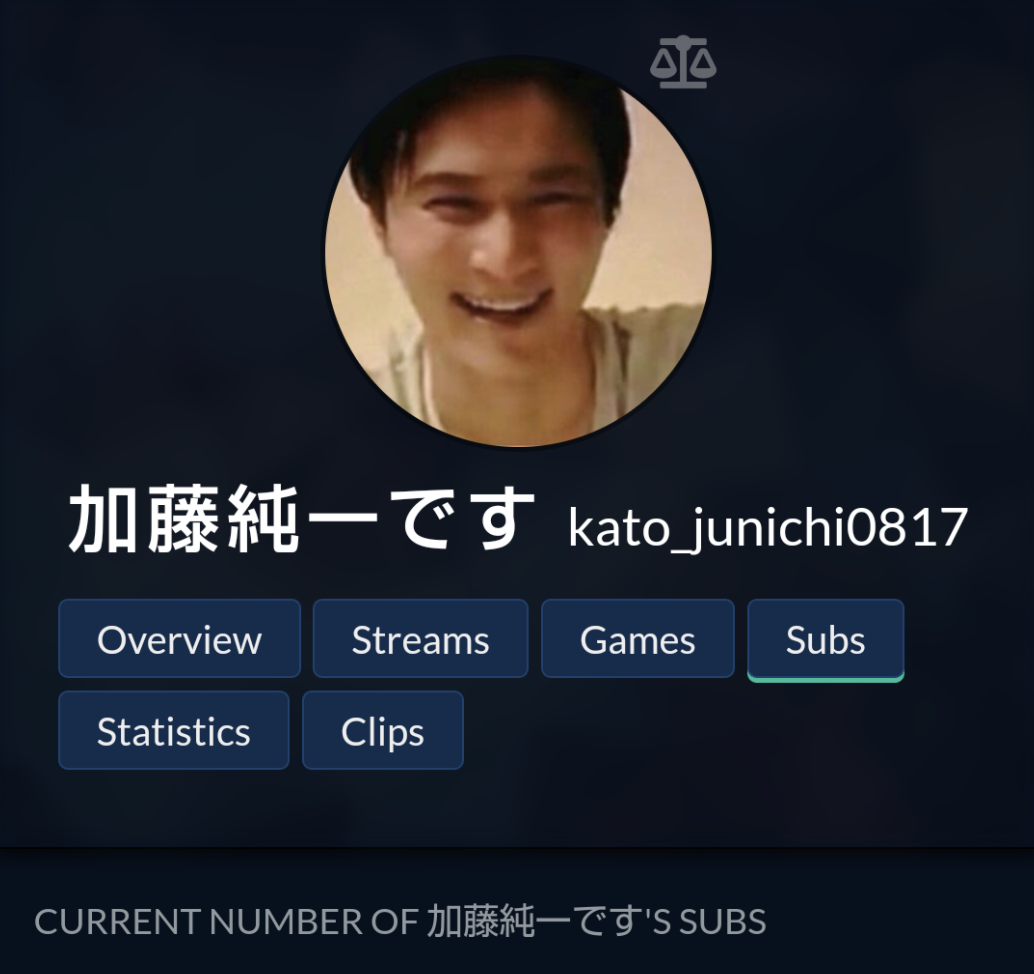Open the Statistics tab
This screenshot has height=974, width=1034.
tap(174, 730)
